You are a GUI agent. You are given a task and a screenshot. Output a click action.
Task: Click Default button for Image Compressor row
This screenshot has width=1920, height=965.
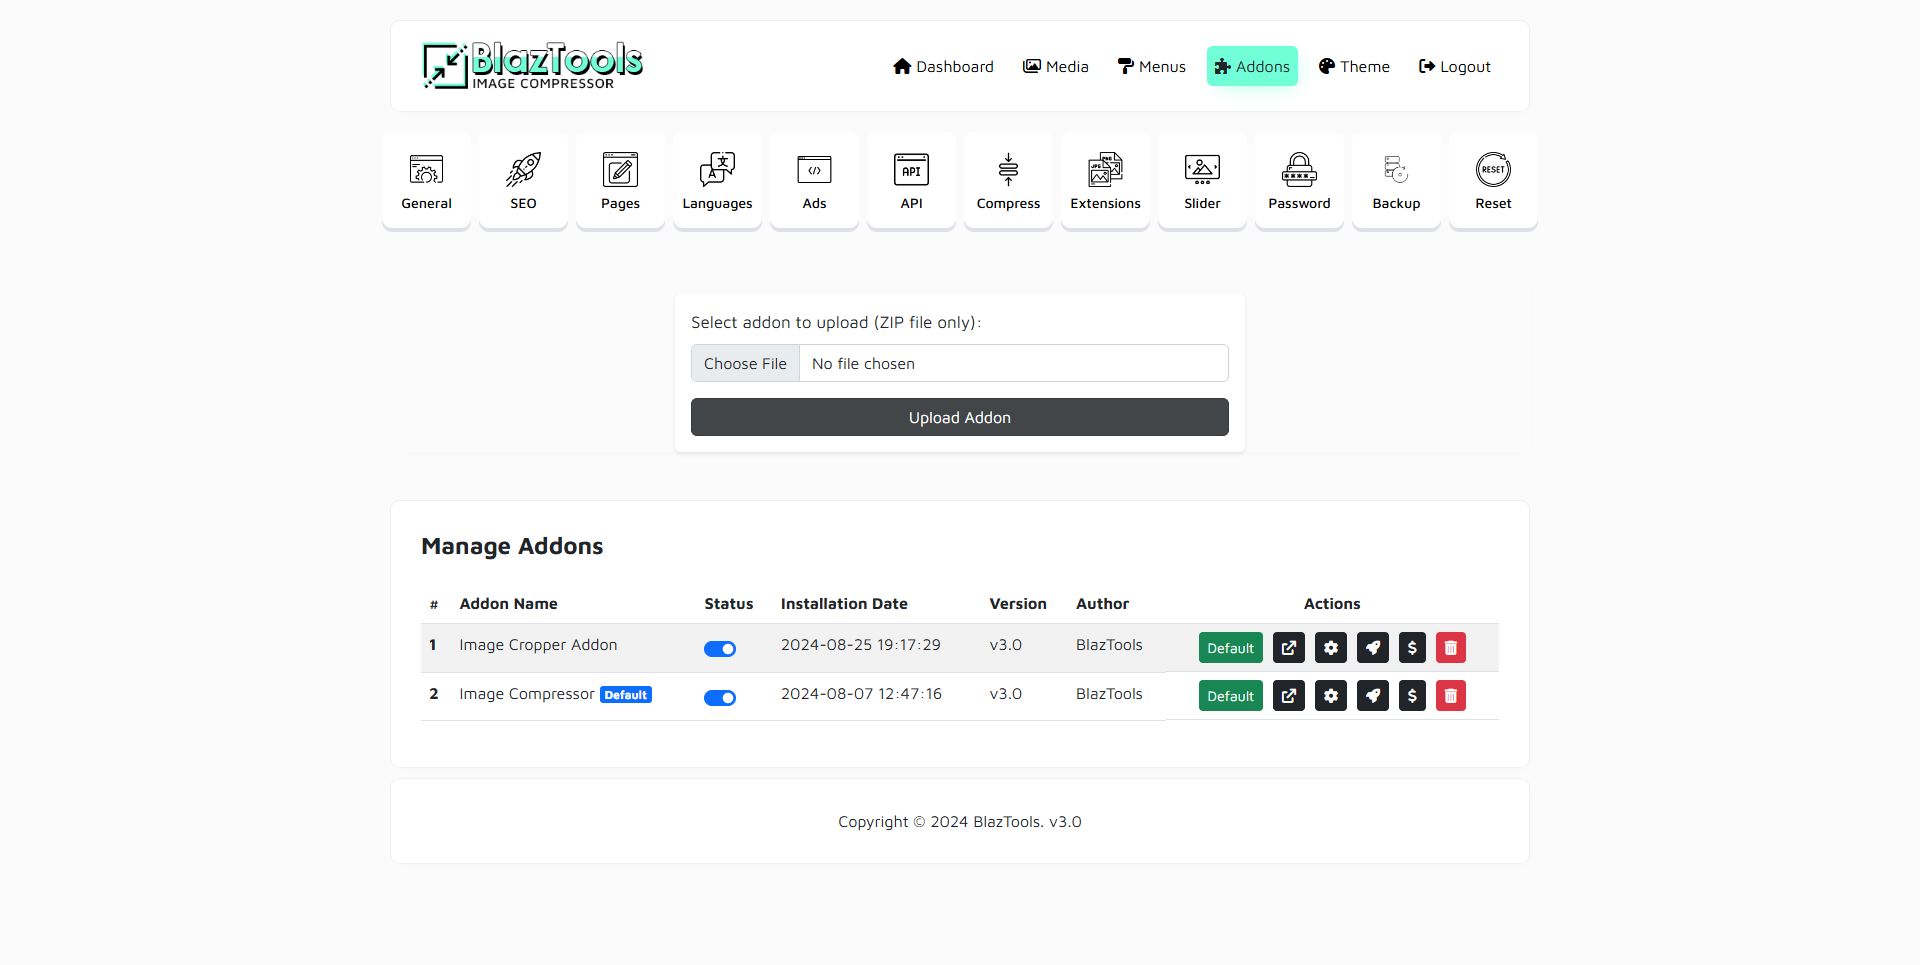[1231, 696]
